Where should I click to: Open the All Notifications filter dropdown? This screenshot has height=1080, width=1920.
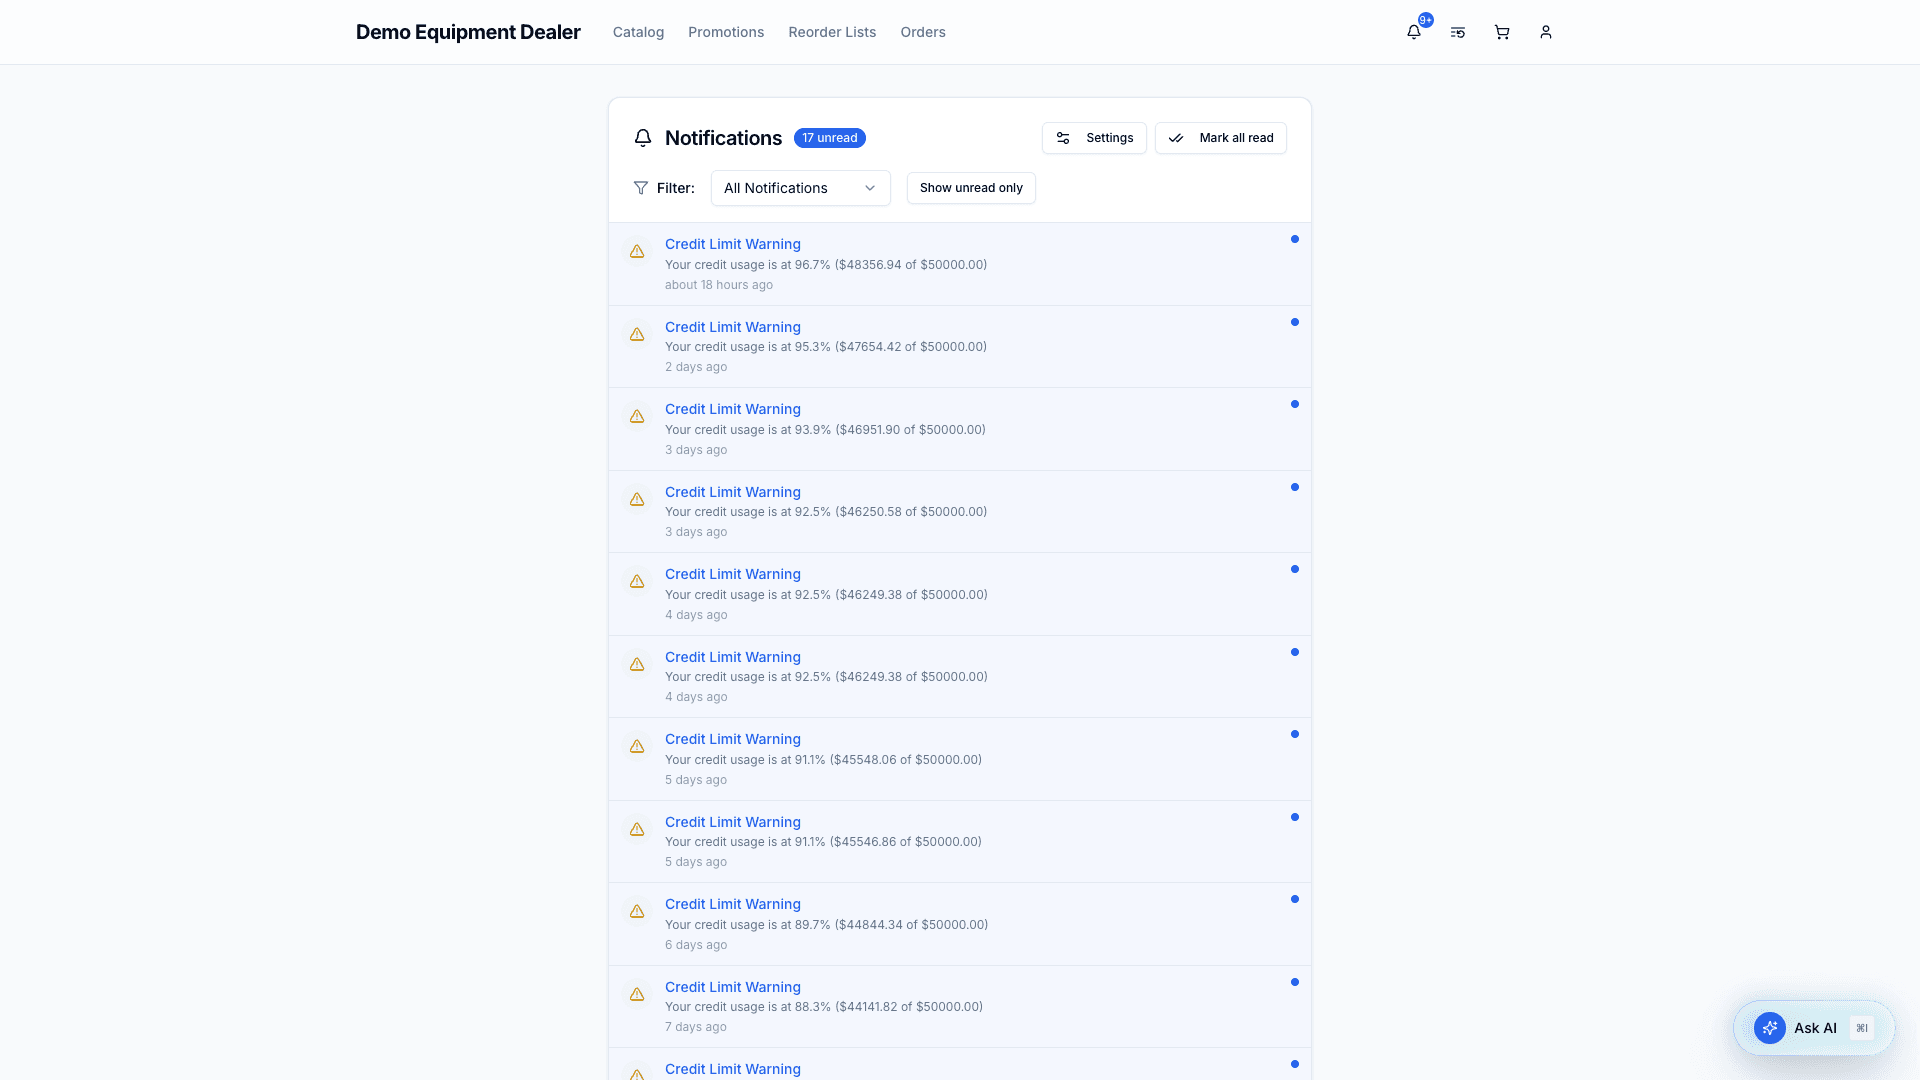(800, 188)
